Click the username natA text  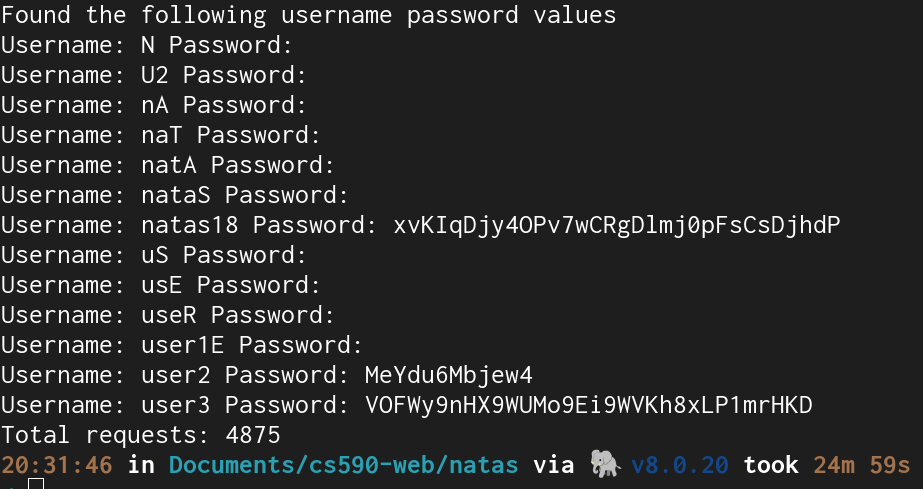pyautogui.click(x=168, y=165)
